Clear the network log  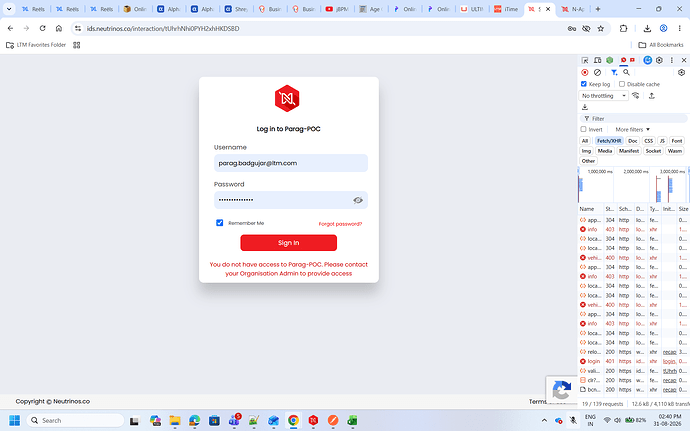pyautogui.click(x=597, y=72)
